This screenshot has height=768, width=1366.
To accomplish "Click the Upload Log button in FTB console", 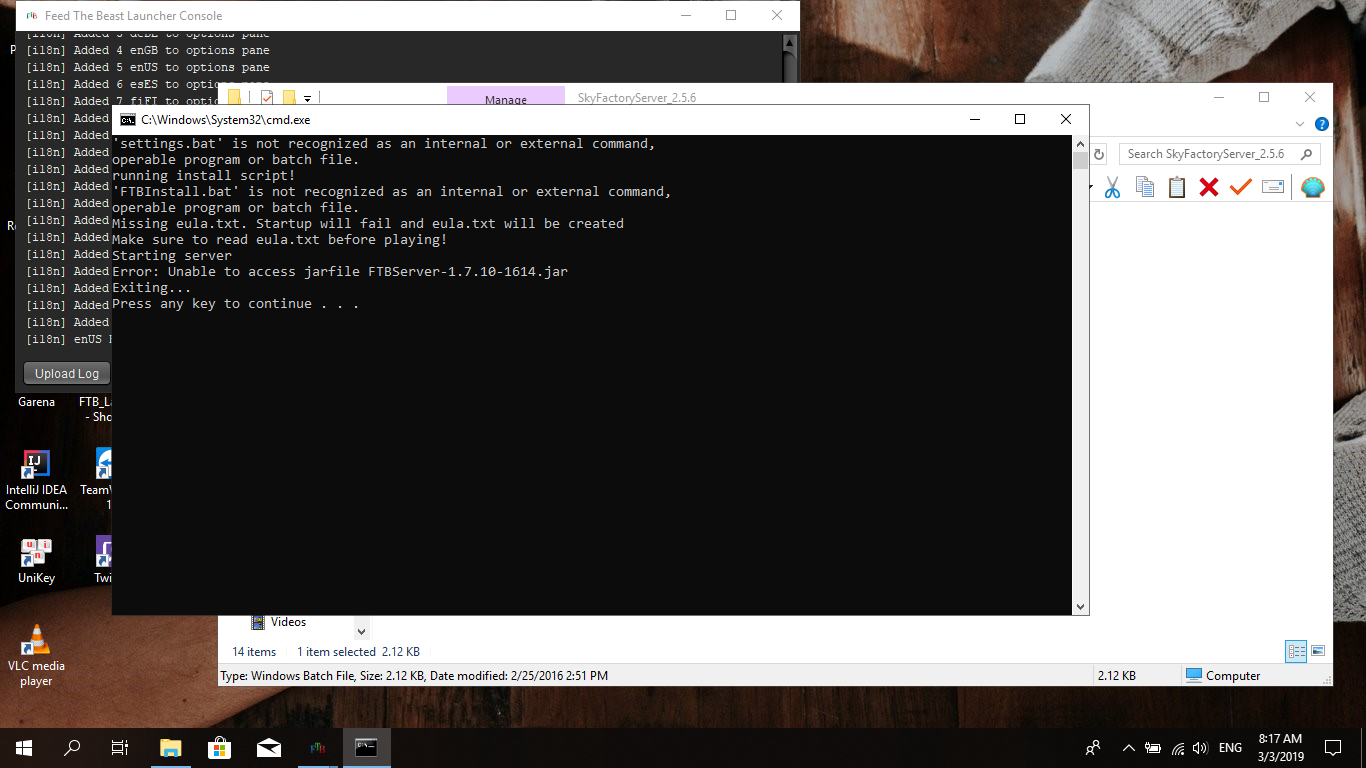I will tap(67, 373).
